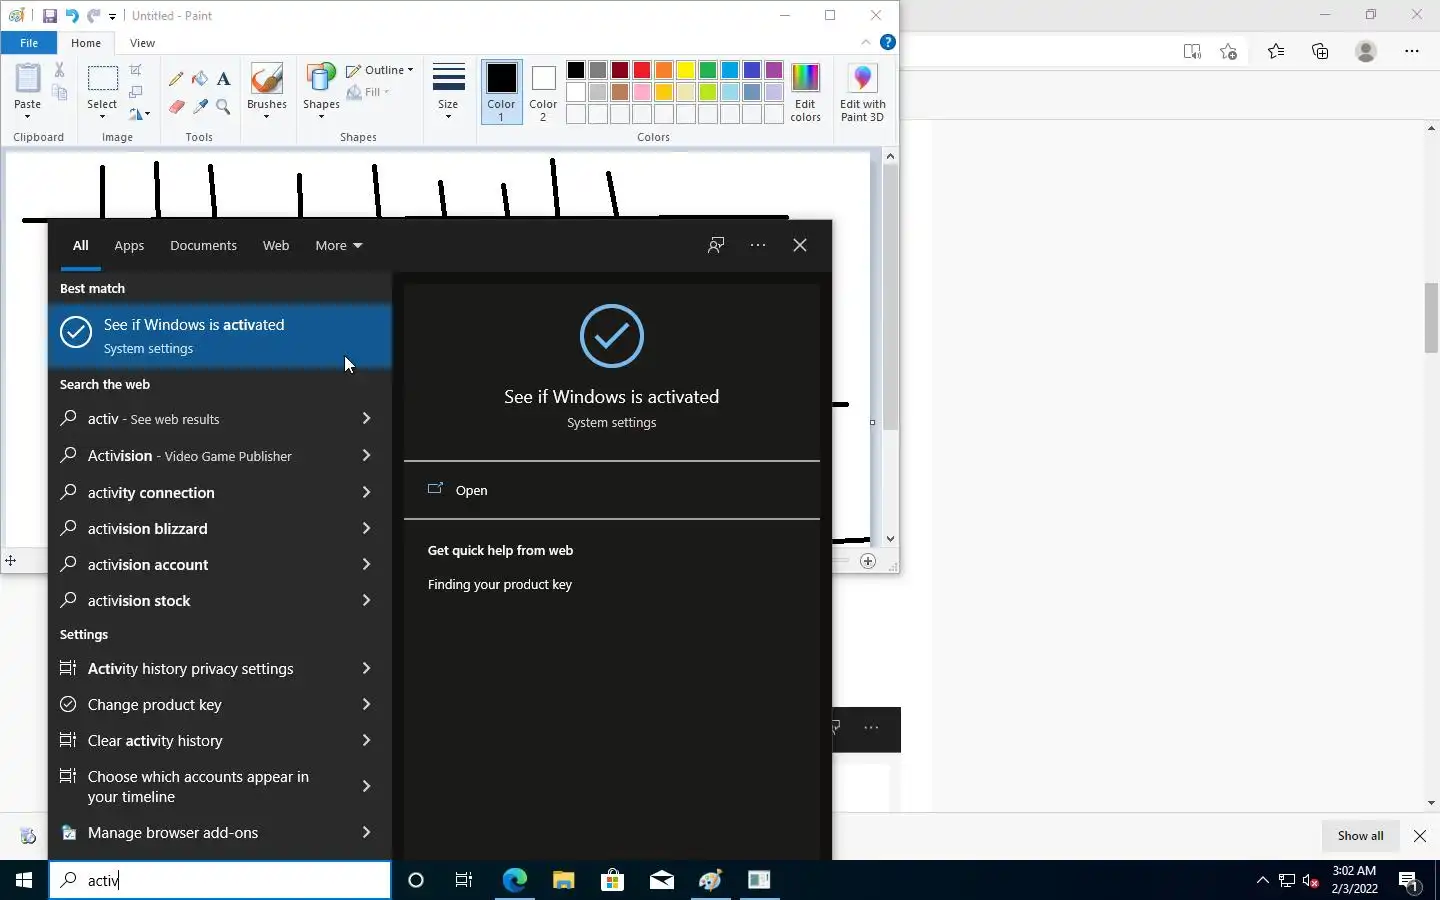Open Mail app from the taskbar
This screenshot has height=900, width=1440.
pyautogui.click(x=661, y=880)
